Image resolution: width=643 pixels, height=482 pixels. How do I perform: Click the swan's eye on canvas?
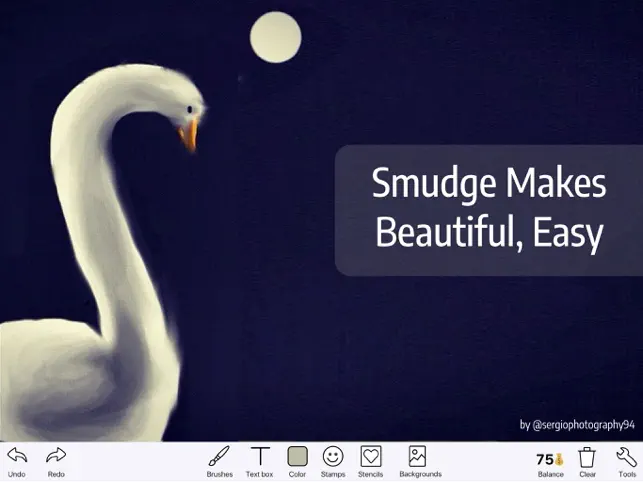(x=190, y=109)
